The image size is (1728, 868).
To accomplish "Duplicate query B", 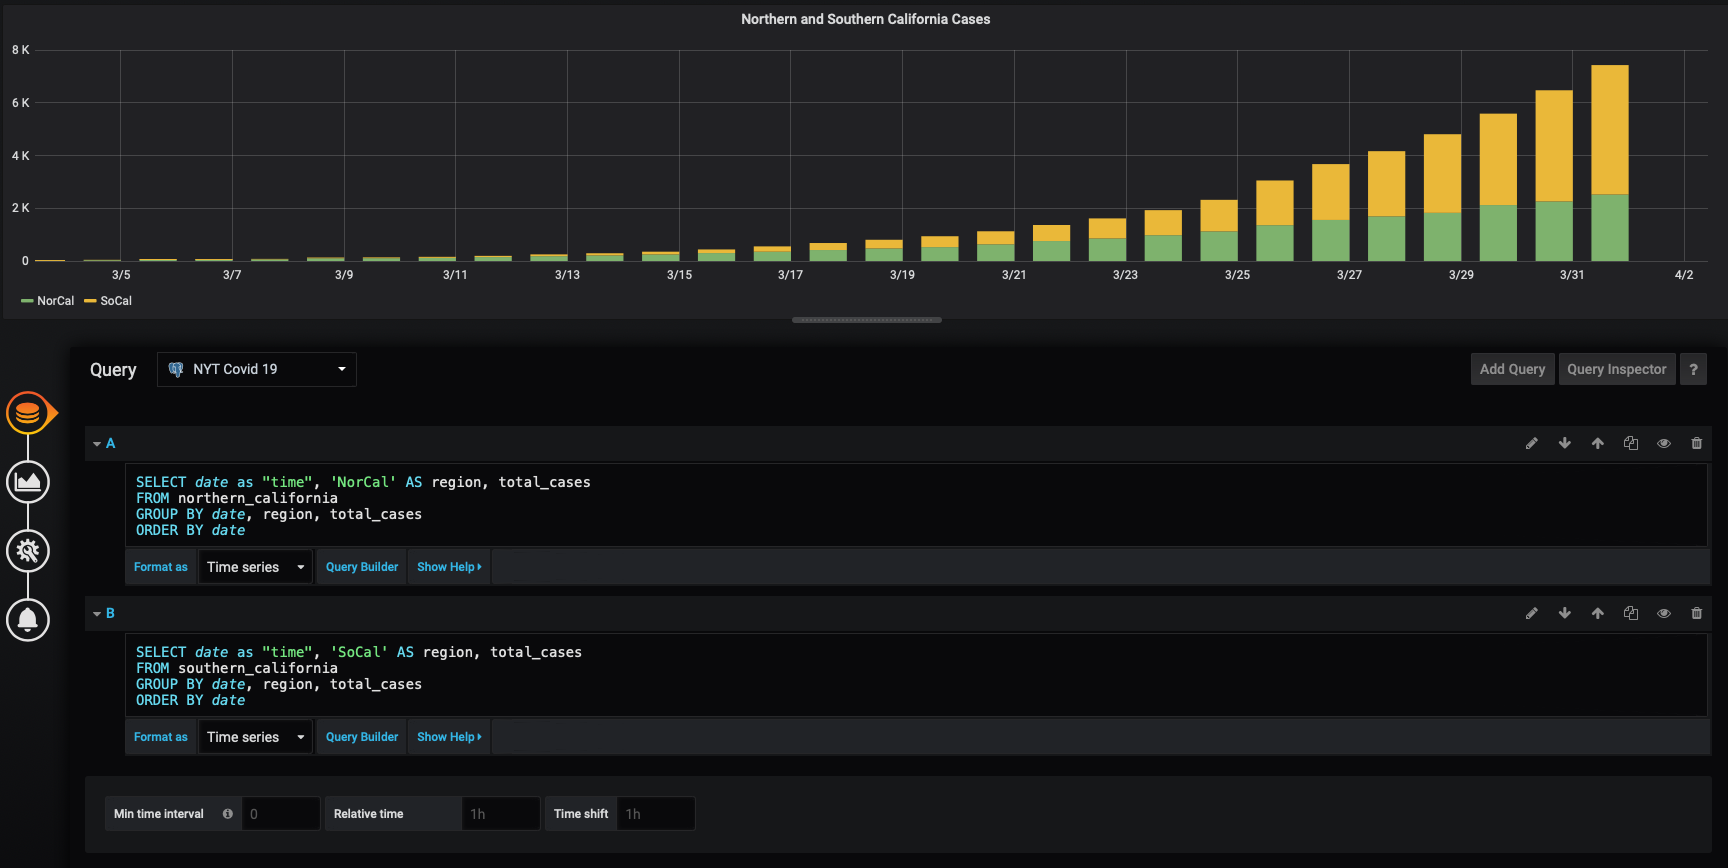I will pyautogui.click(x=1631, y=613).
